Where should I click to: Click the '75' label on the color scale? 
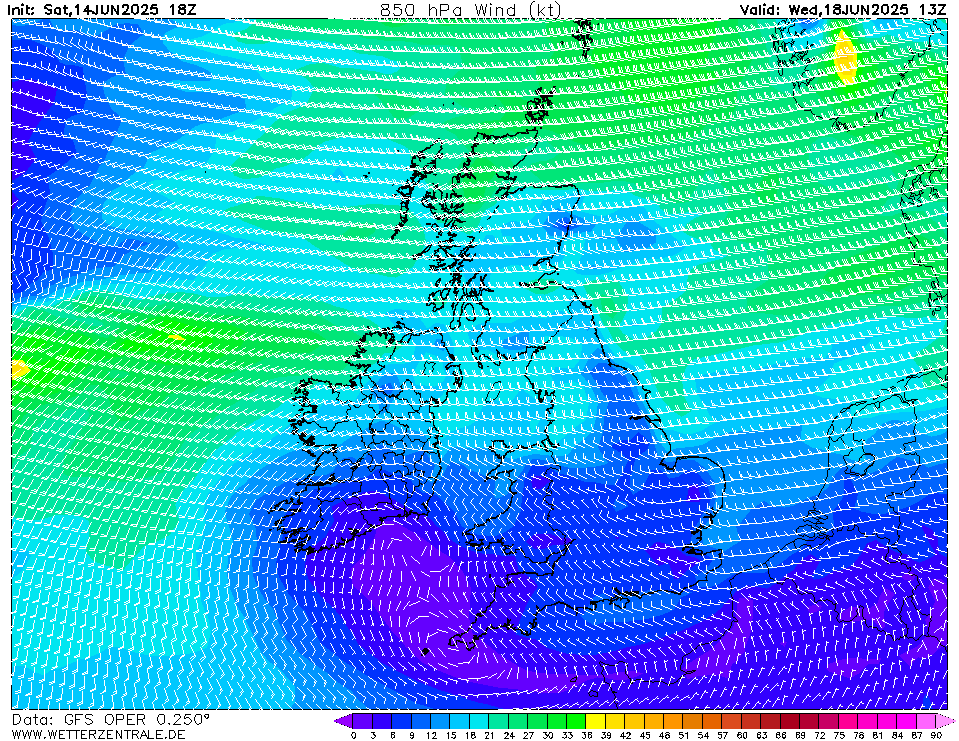coord(839,735)
